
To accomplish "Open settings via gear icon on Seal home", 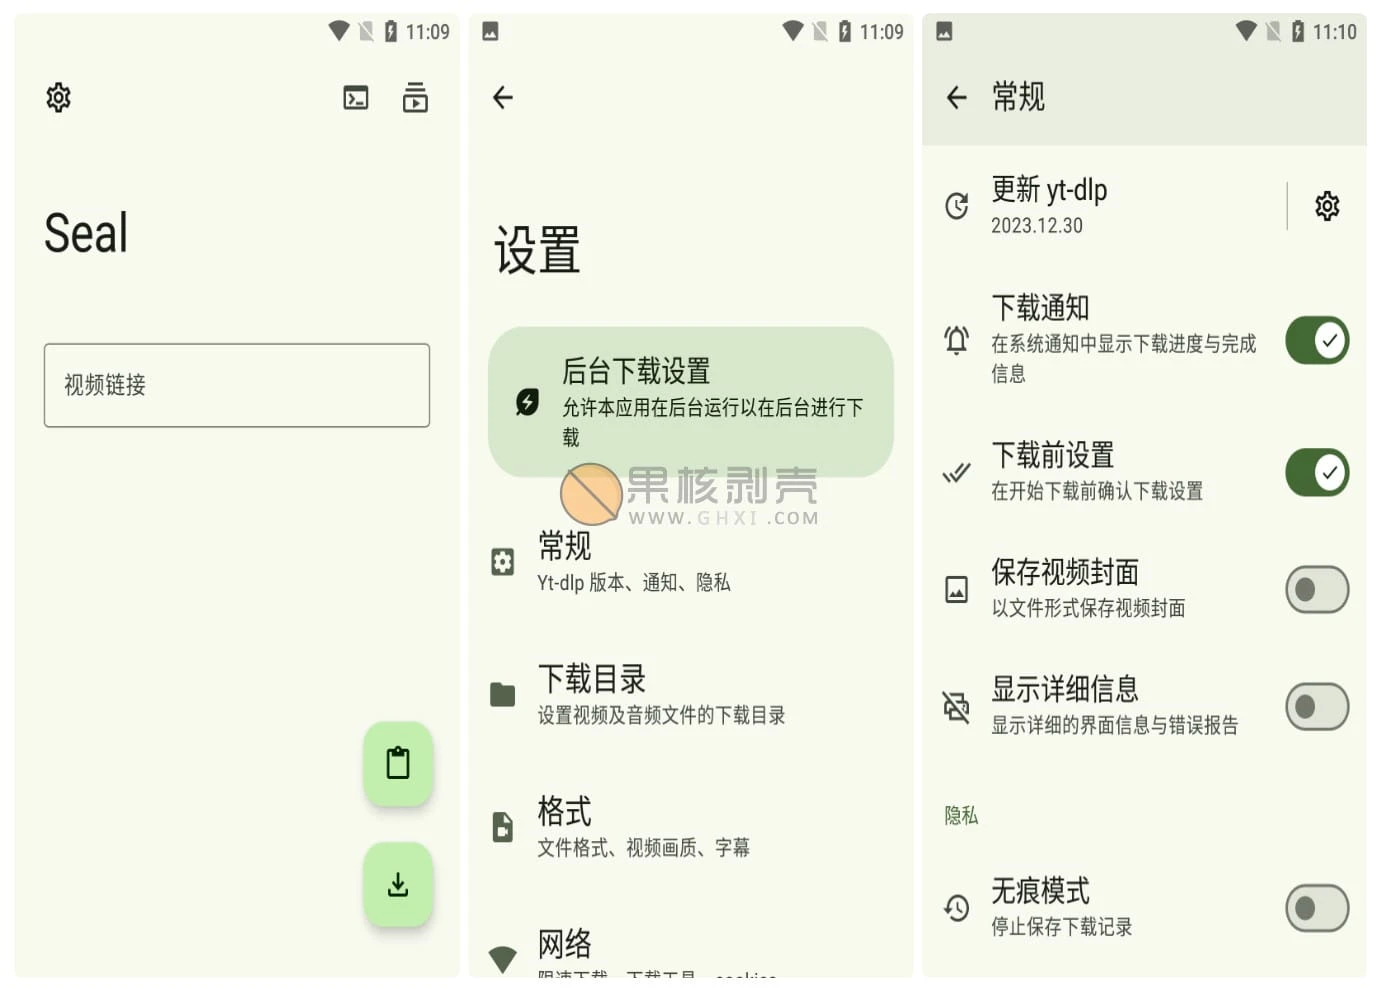I will pyautogui.click(x=58, y=97).
